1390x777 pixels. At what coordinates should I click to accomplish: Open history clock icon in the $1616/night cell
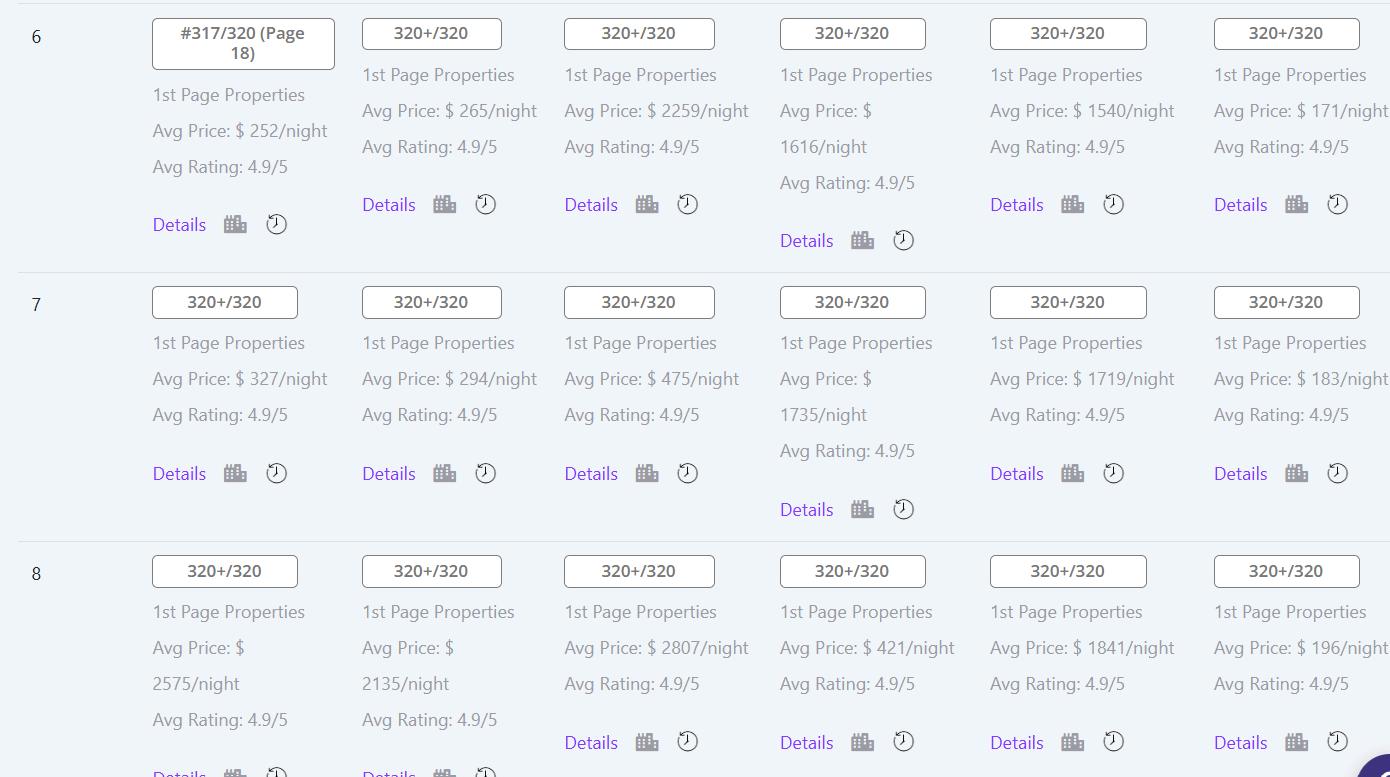coord(904,240)
